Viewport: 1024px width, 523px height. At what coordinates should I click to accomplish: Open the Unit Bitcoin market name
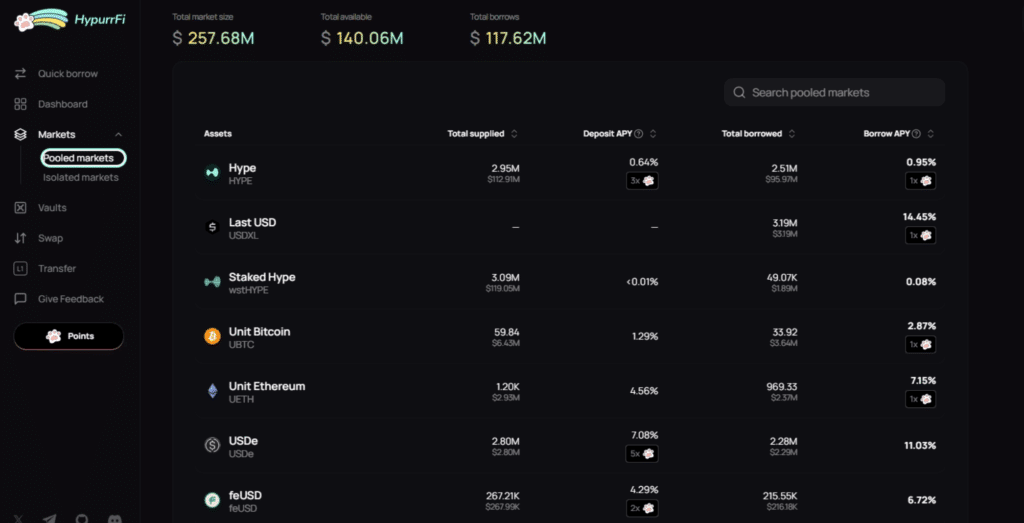259,332
